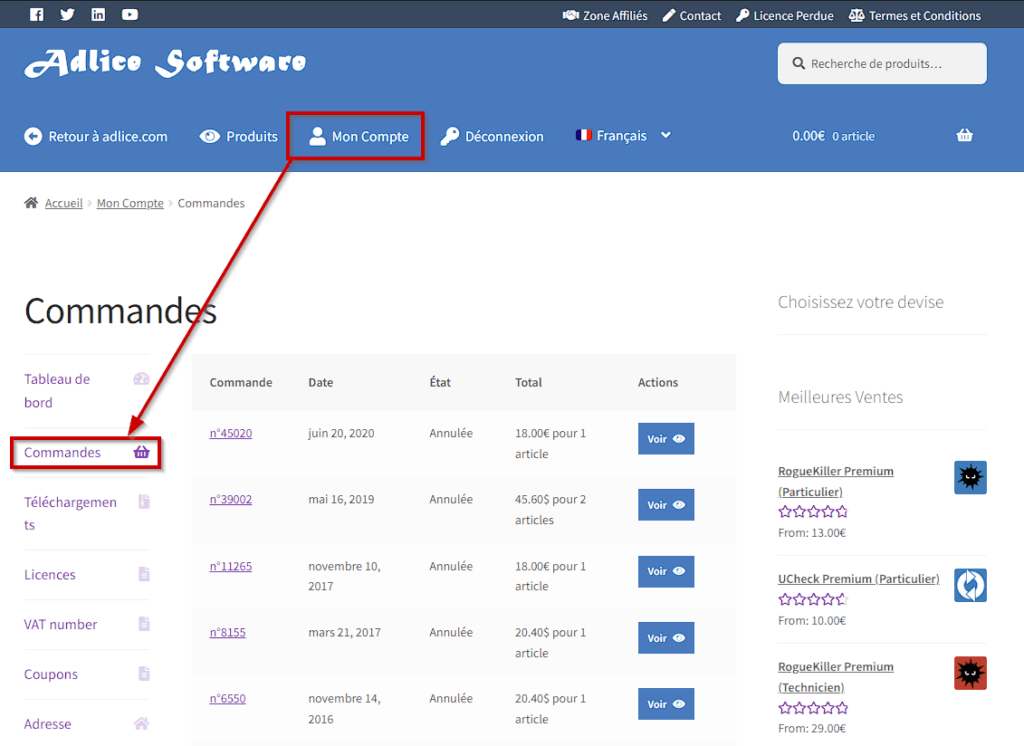Open order link n°39002
1024x746 pixels.
[230, 499]
